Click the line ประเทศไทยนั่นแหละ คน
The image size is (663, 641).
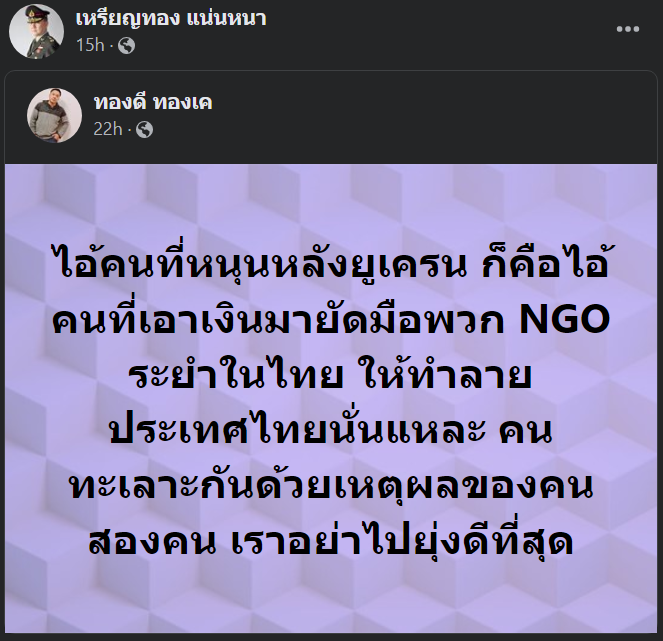[x=332, y=429]
